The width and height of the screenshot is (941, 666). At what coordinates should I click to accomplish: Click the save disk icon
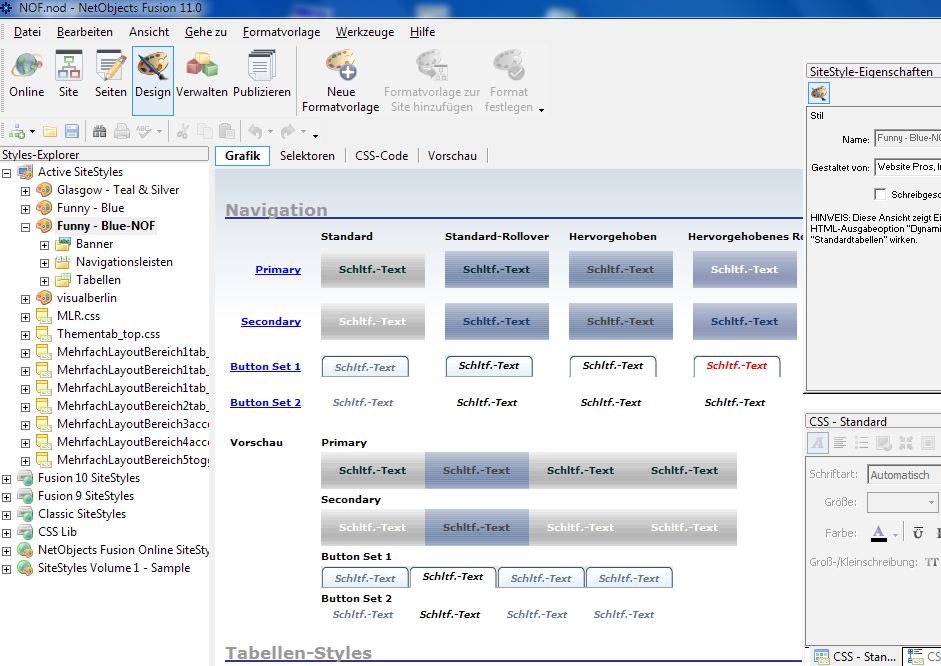[72, 131]
